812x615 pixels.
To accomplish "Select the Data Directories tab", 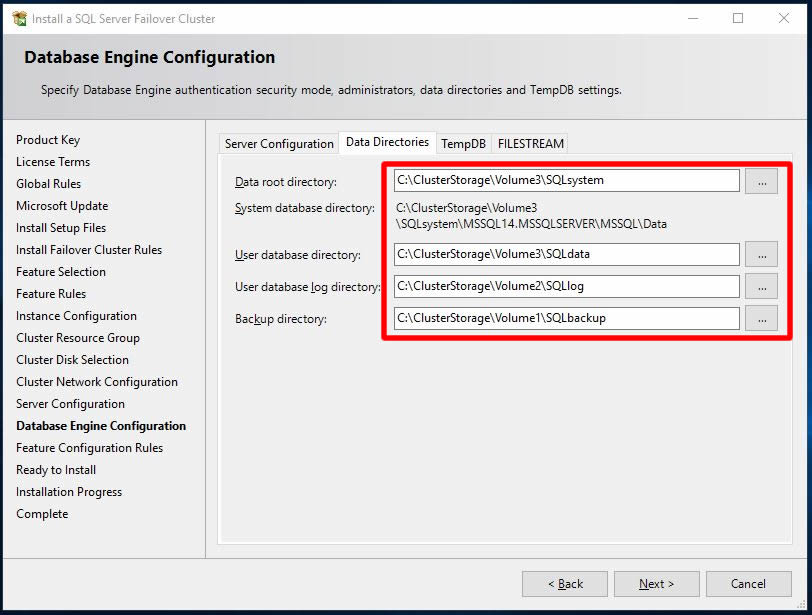I will pyautogui.click(x=387, y=143).
